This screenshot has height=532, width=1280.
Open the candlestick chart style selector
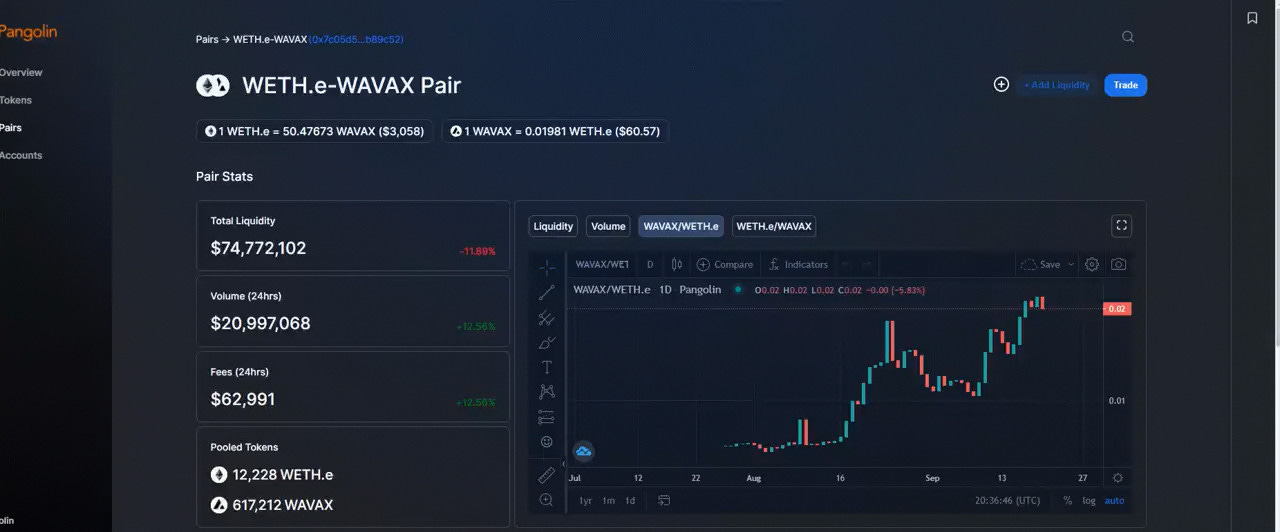coord(677,265)
